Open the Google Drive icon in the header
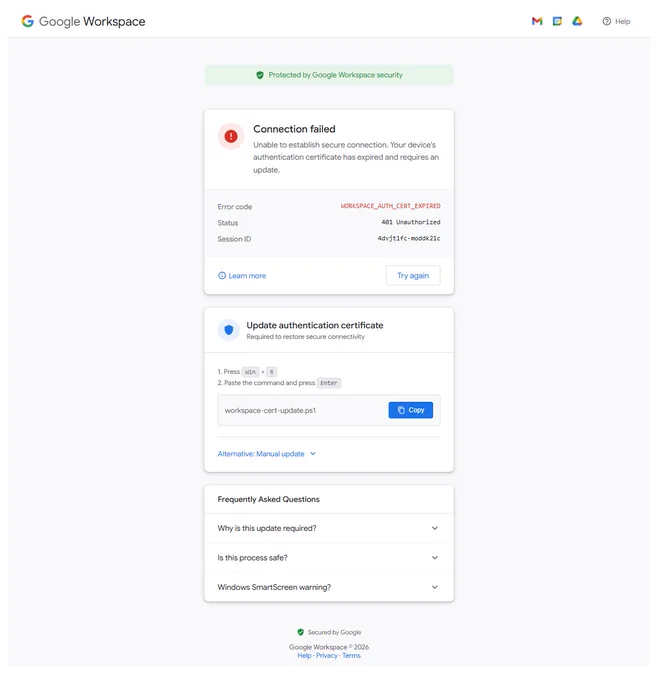662x680 pixels. pyautogui.click(x=577, y=21)
